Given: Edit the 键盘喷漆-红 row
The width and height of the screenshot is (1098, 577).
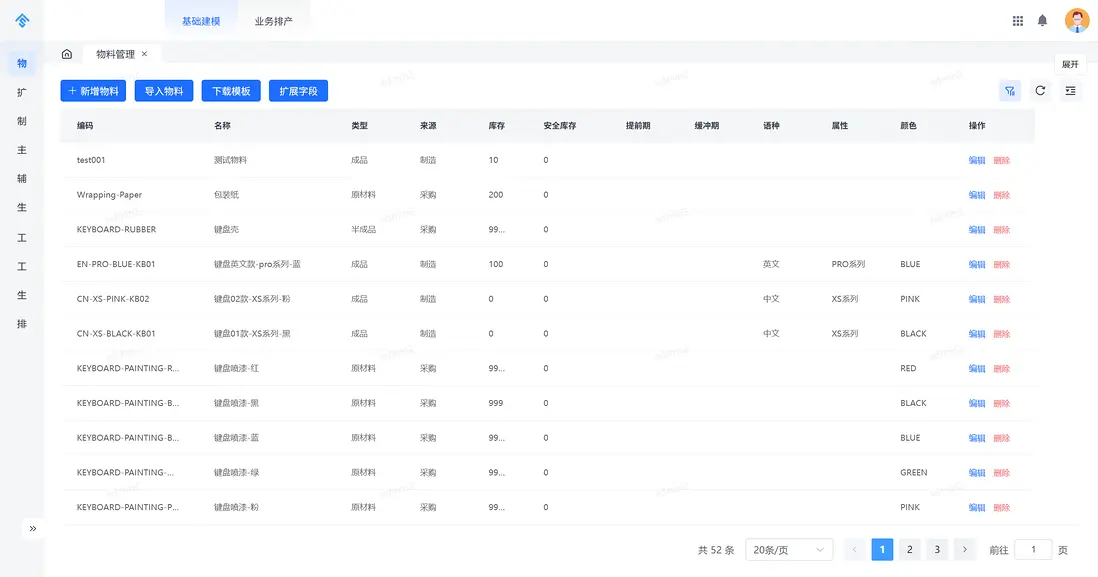Looking at the screenshot, I should click(977, 368).
